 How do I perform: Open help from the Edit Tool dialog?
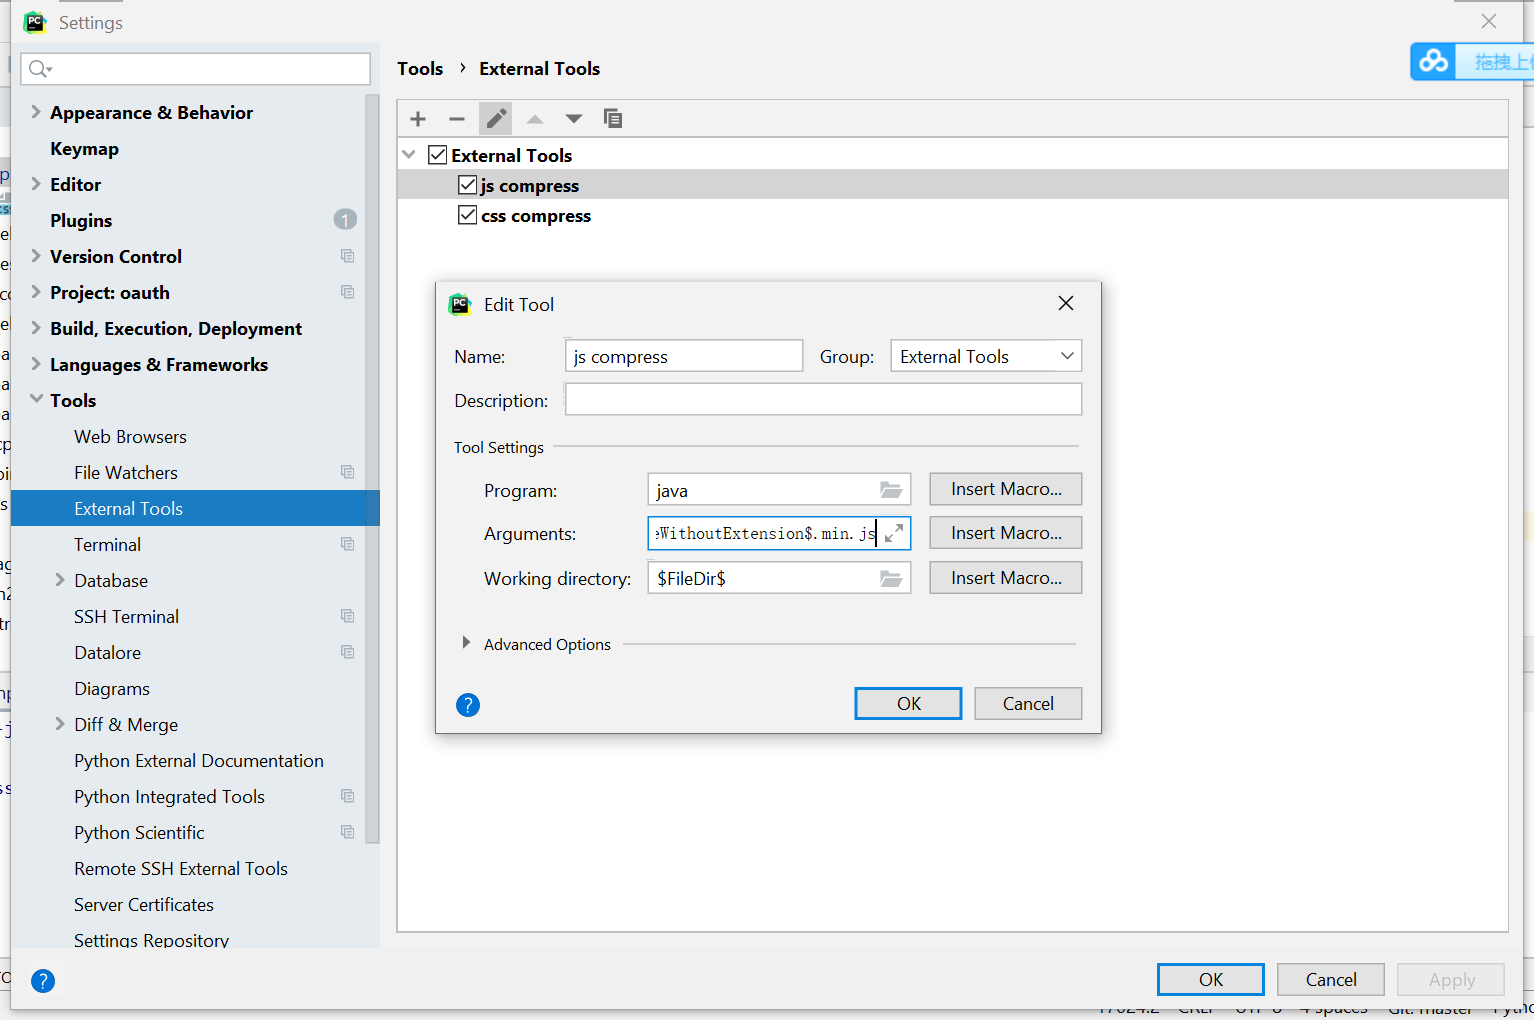(467, 704)
